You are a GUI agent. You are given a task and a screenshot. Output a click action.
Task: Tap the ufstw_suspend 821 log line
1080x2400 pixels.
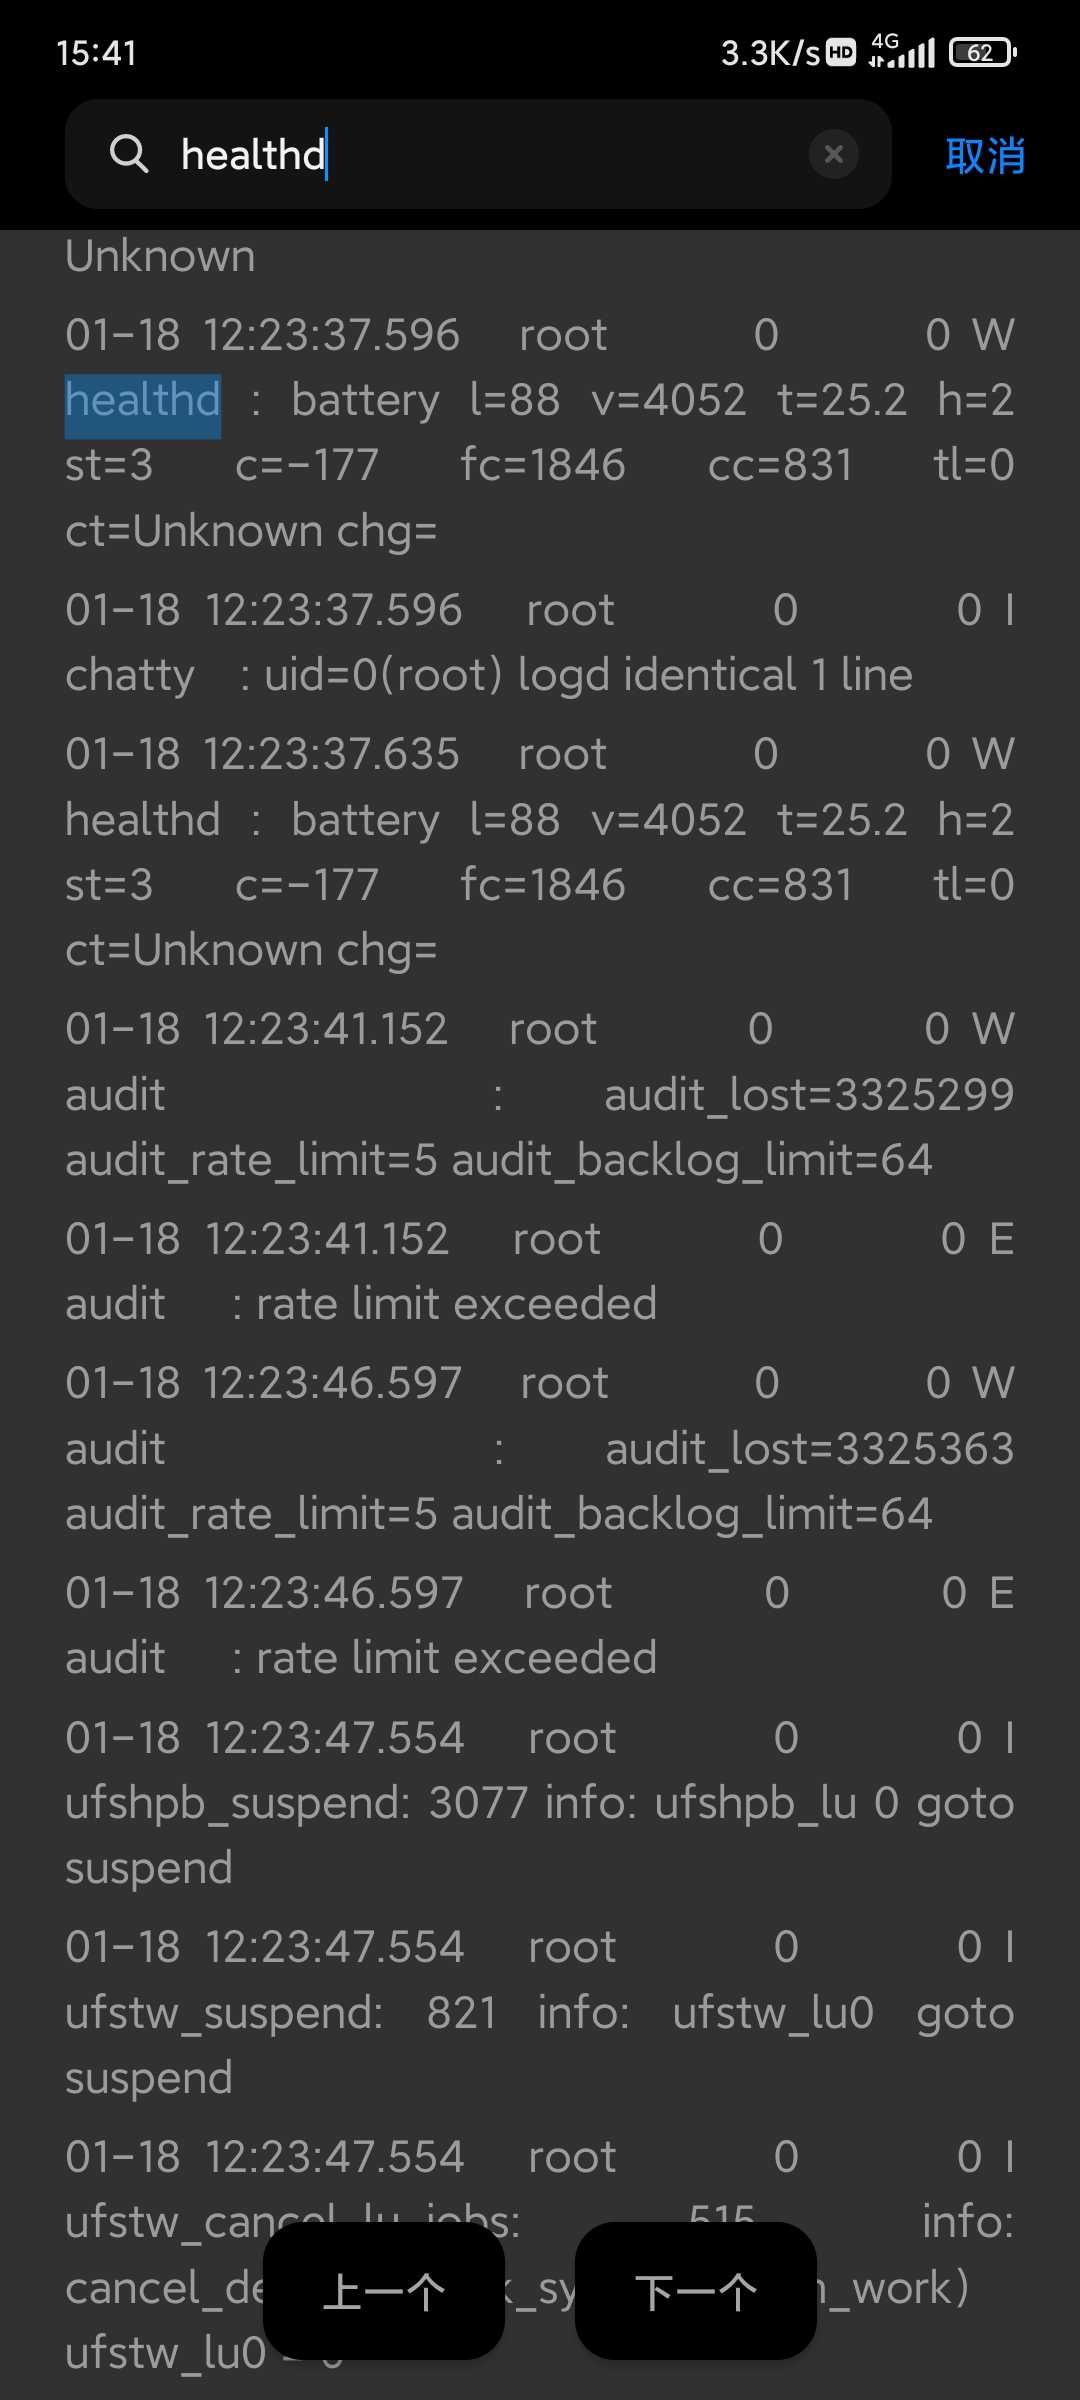[x=540, y=2012]
